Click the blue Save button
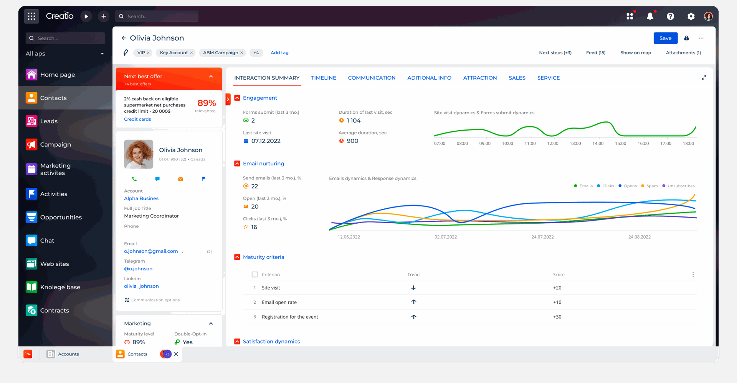 666,38
